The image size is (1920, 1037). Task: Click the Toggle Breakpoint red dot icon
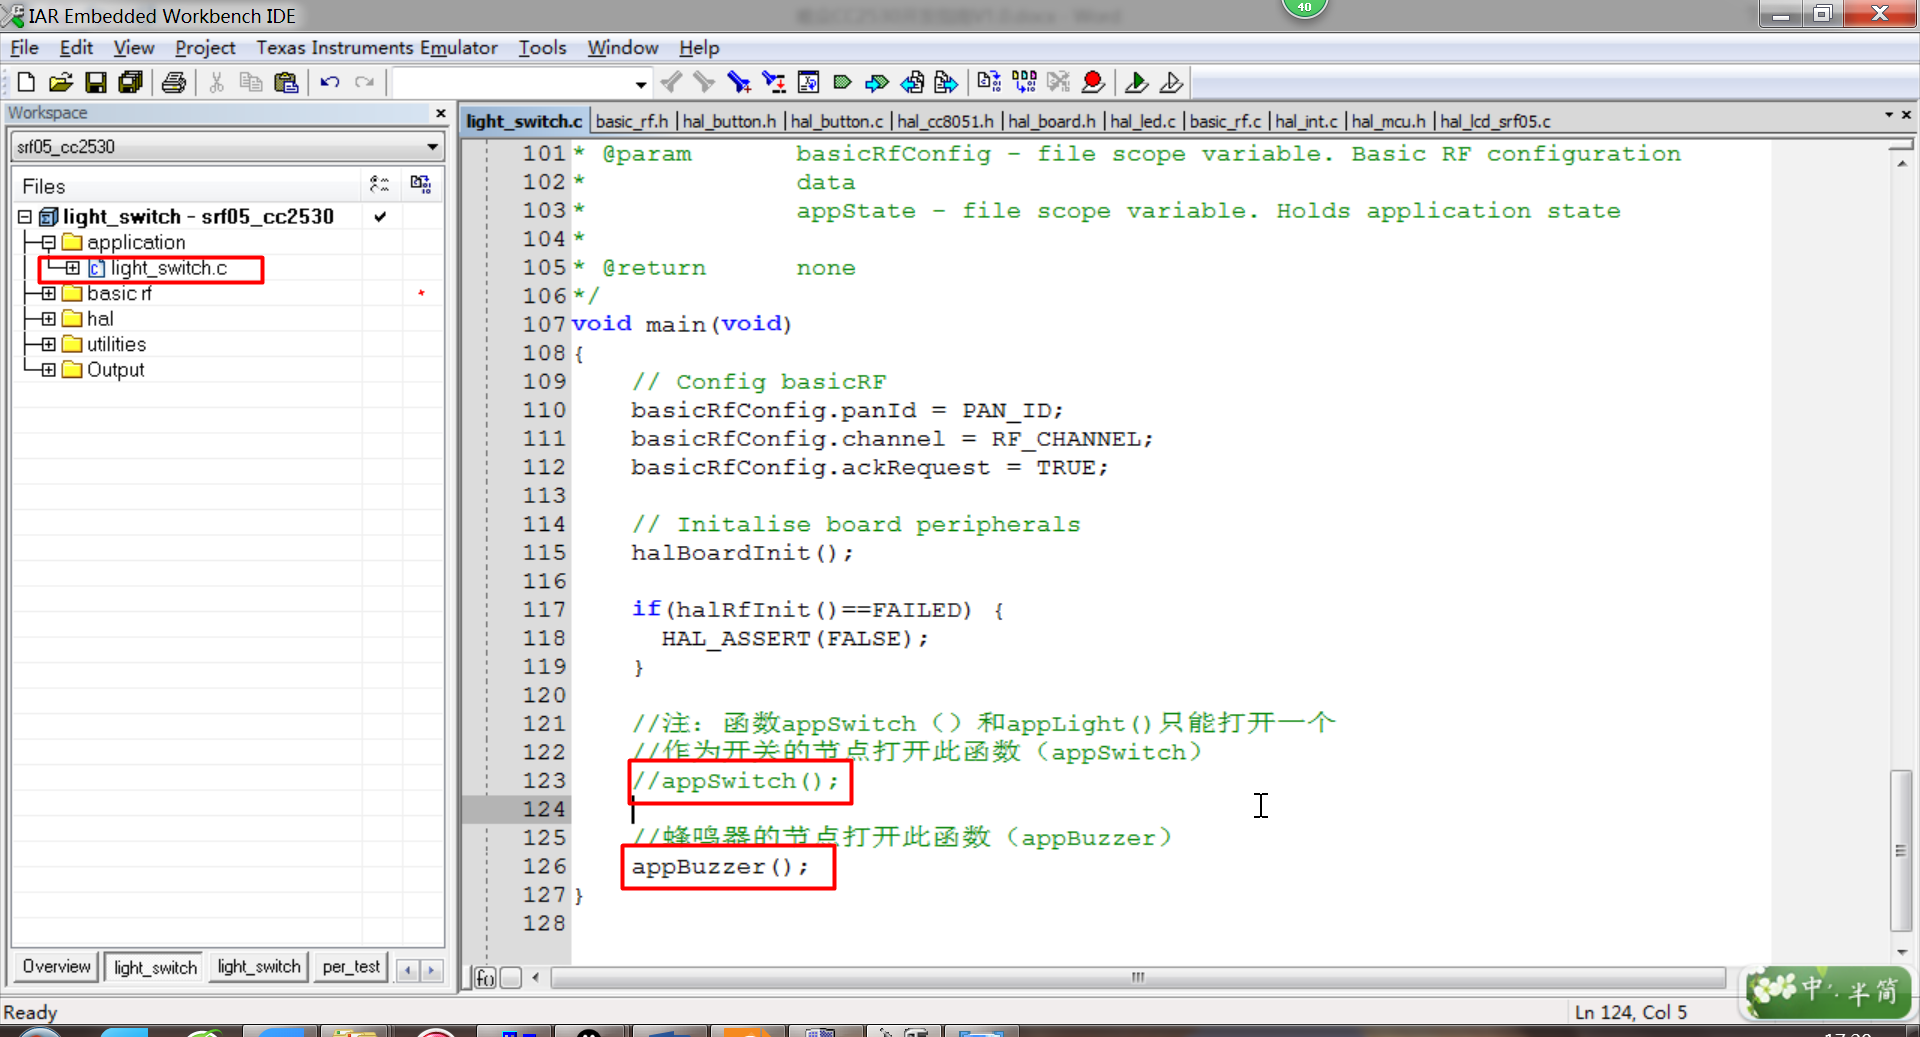pos(1093,82)
